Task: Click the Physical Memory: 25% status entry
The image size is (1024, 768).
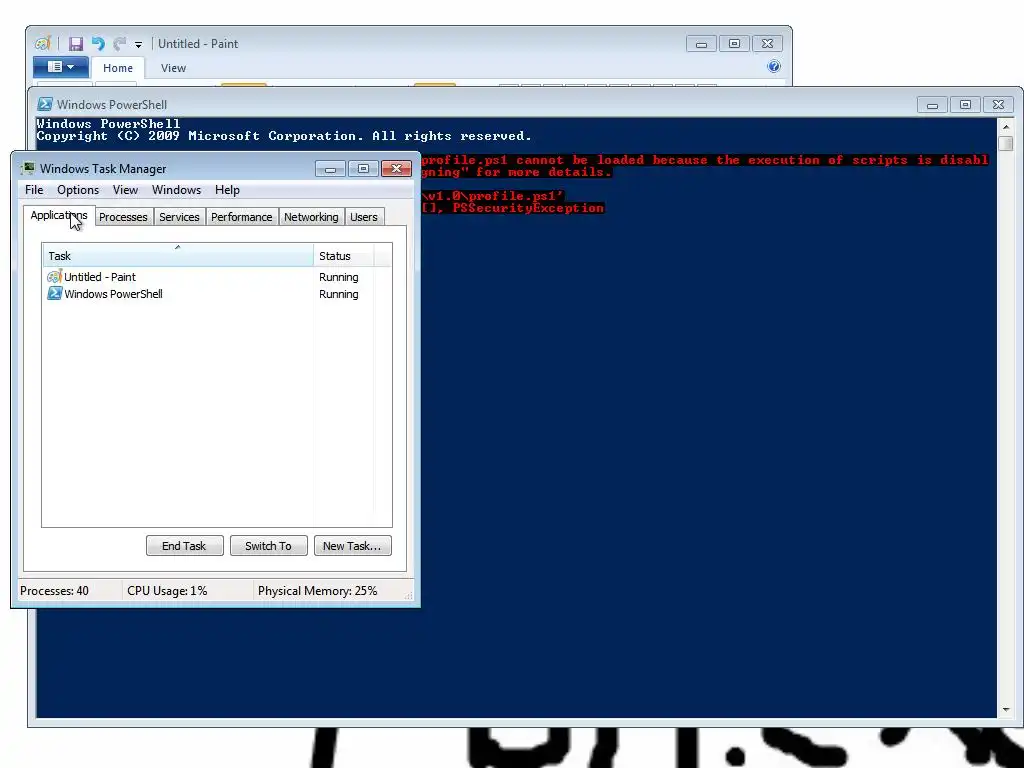Action: click(317, 591)
